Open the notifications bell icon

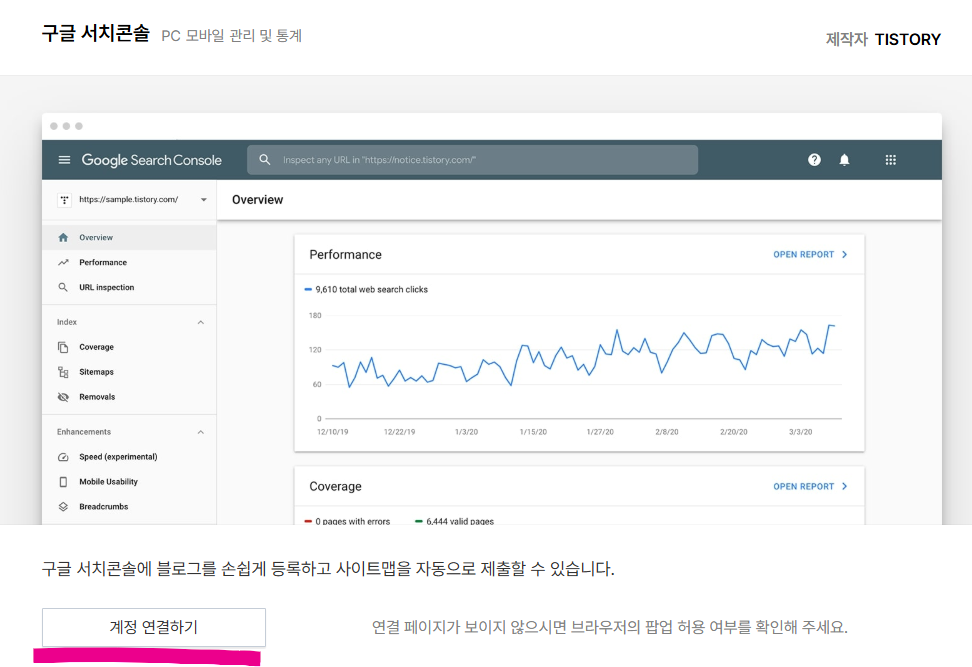pos(844,160)
